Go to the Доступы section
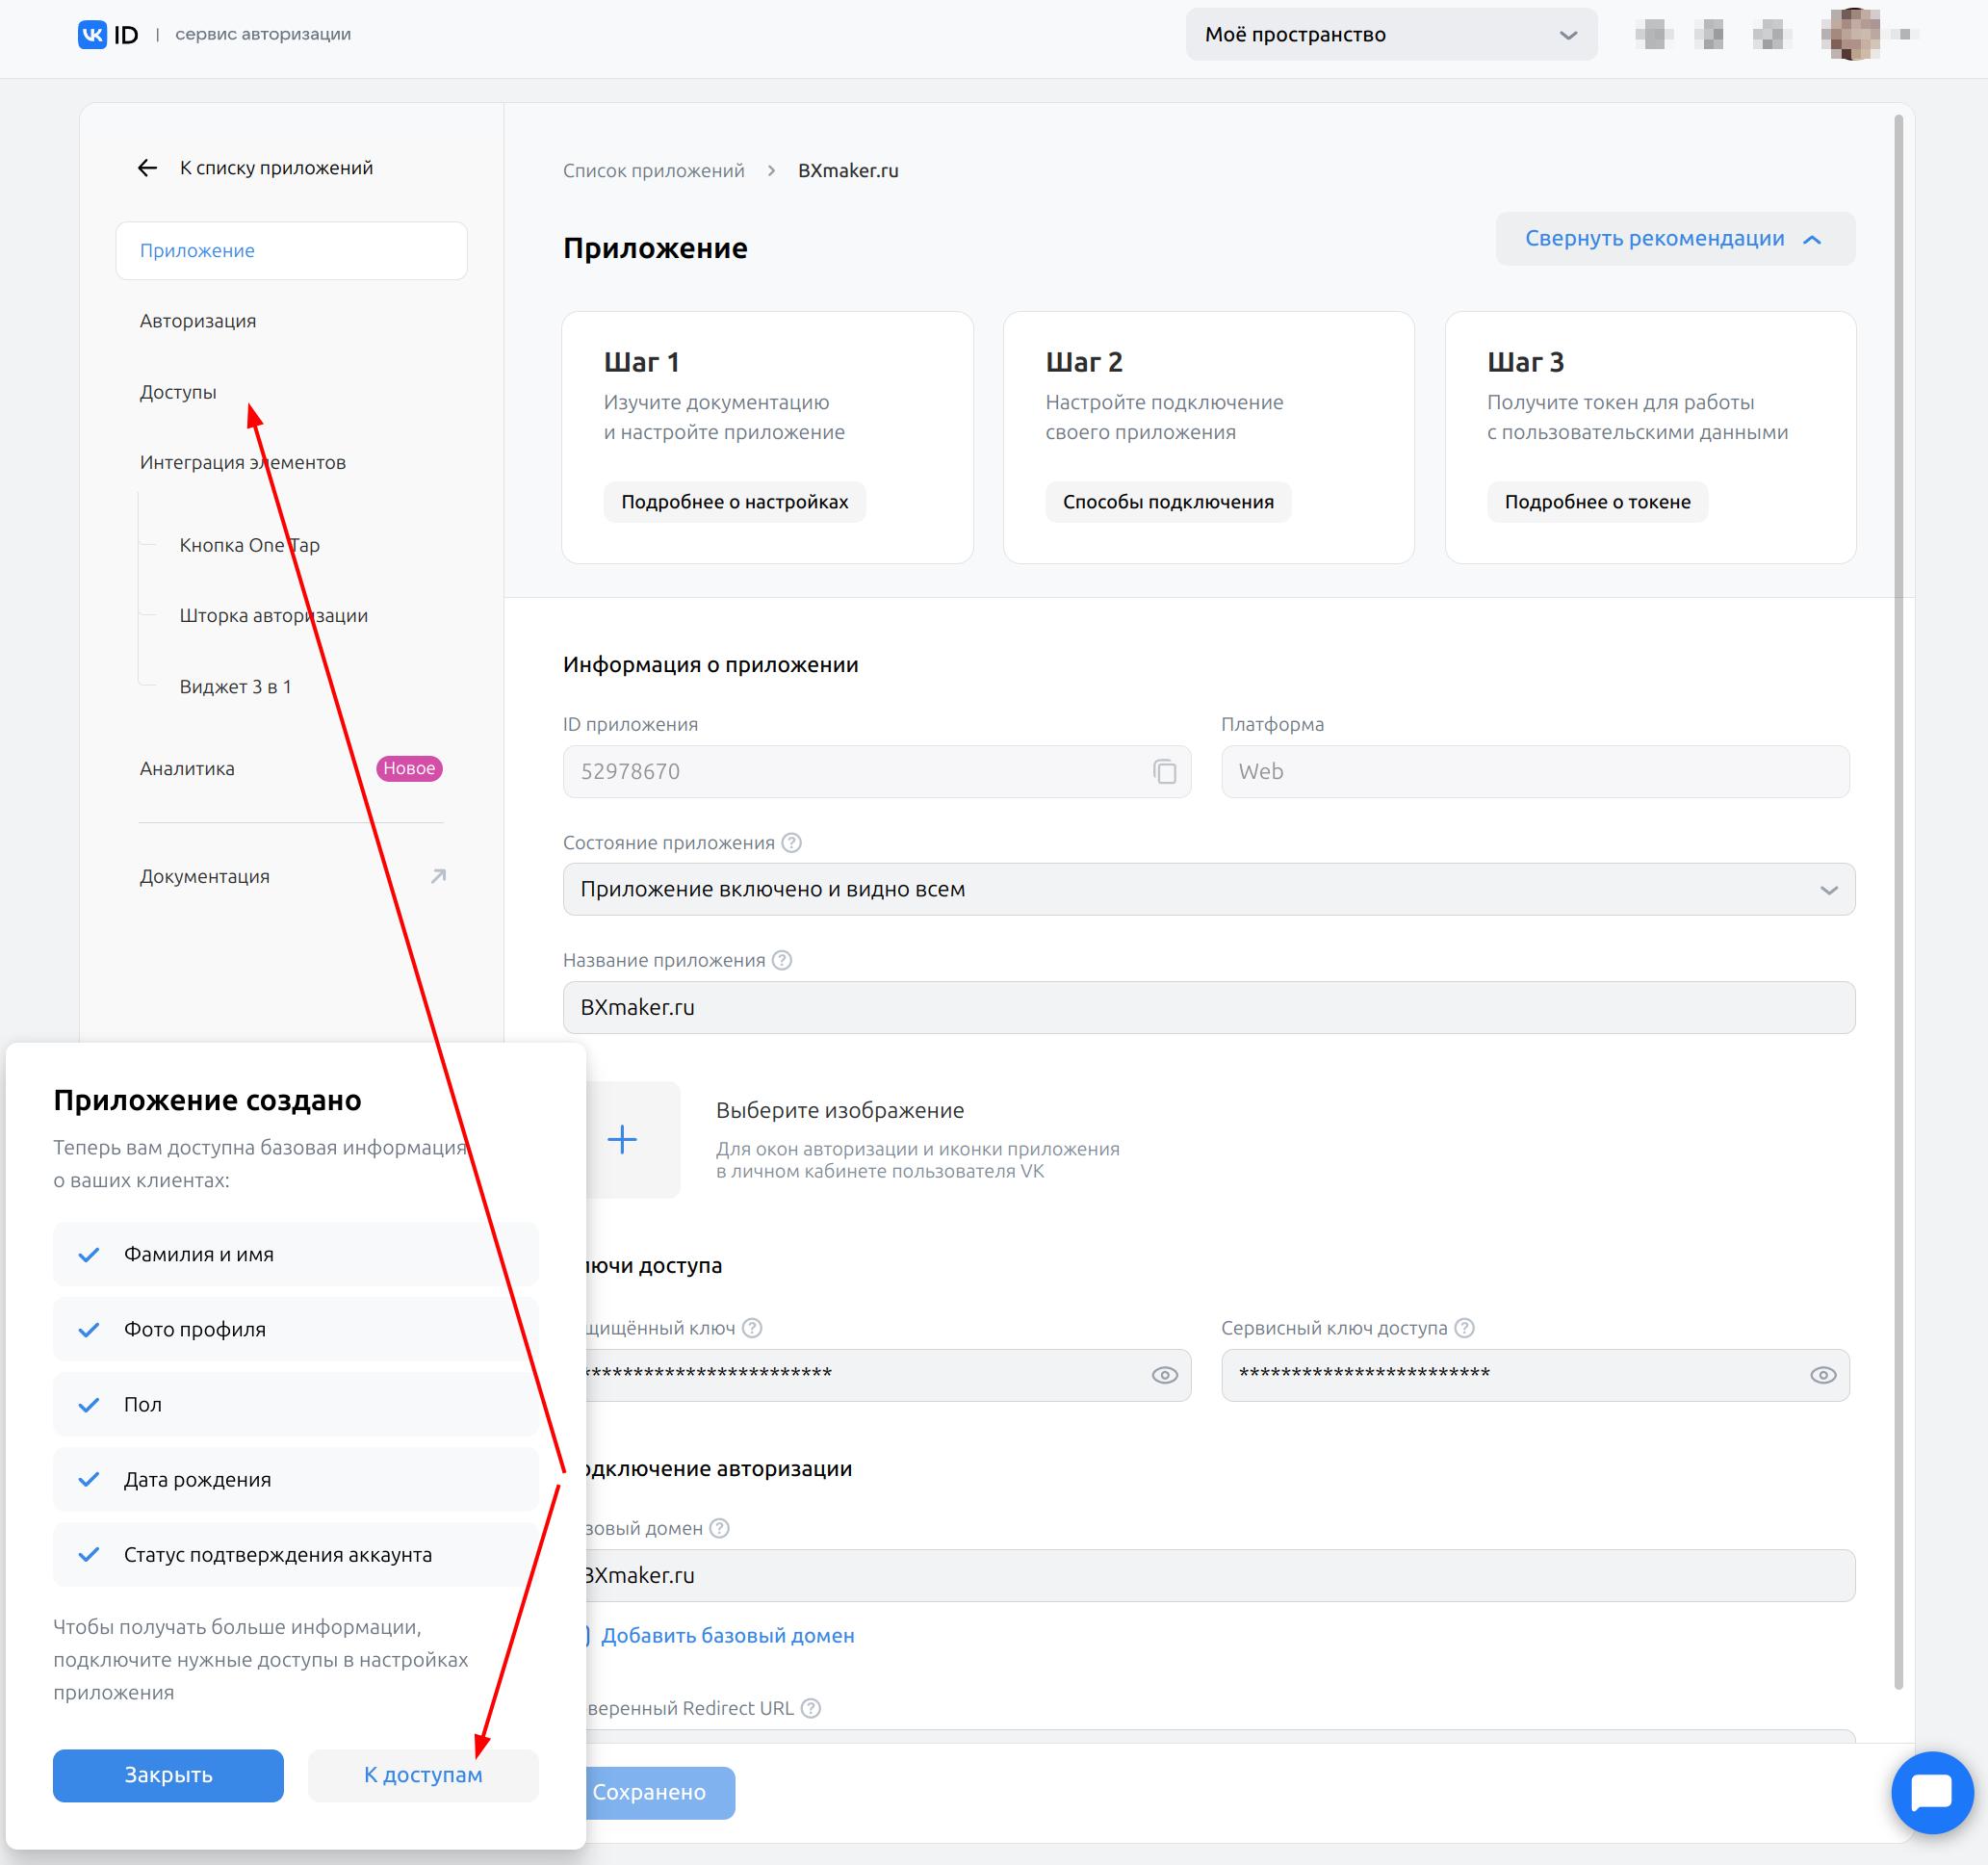The width and height of the screenshot is (1988, 1865). (178, 392)
